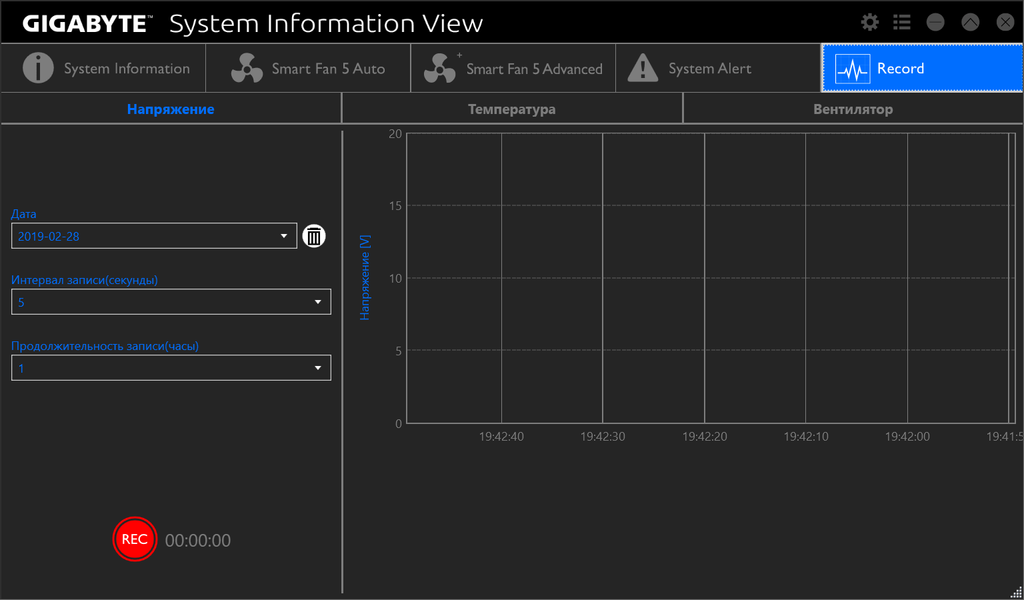Switch to Smart Fan 5 Advanced tab
Image resolution: width=1024 pixels, height=600 pixels.
513,69
